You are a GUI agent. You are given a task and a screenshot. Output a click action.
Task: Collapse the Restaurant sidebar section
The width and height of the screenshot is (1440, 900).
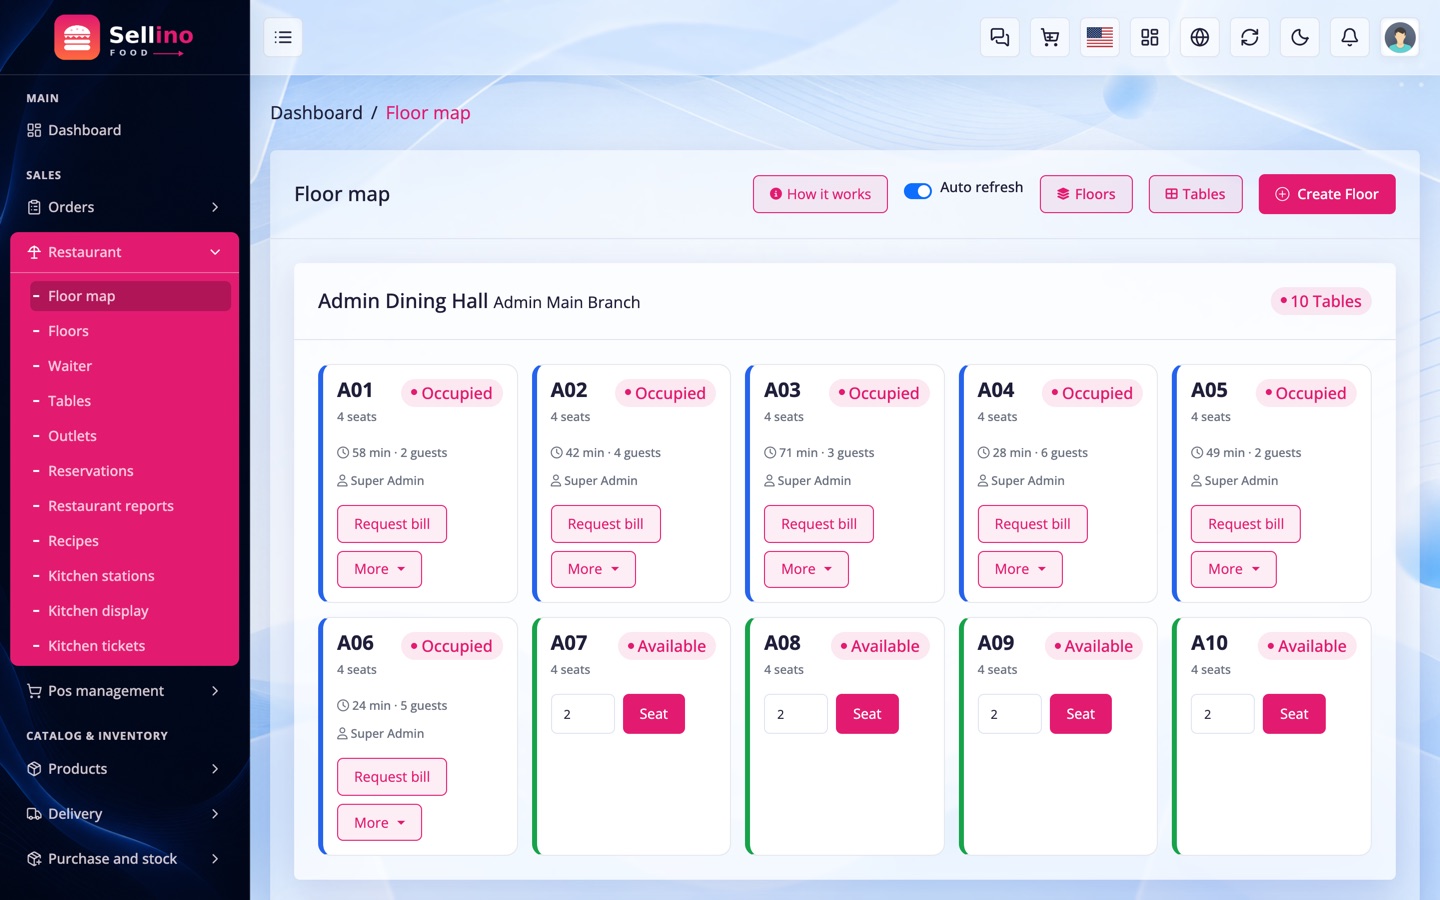pyautogui.click(x=125, y=252)
